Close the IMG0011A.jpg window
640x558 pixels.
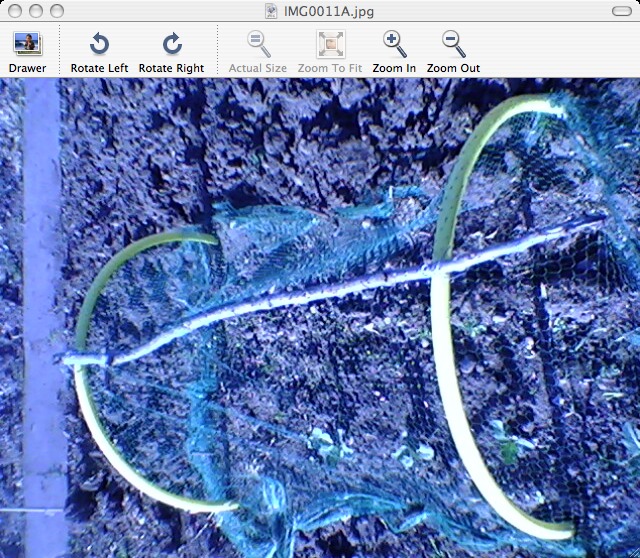pyautogui.click(x=14, y=11)
